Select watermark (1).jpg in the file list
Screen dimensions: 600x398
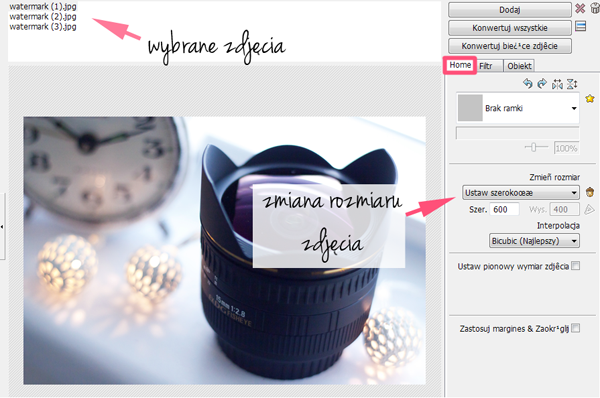pos(43,7)
